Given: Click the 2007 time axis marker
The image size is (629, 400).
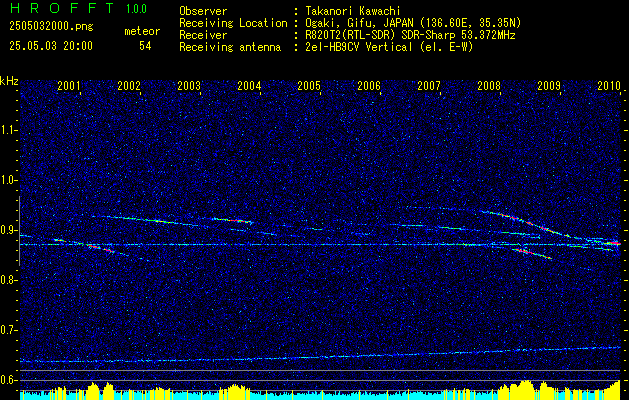Looking at the screenshot, I should pos(429,85).
